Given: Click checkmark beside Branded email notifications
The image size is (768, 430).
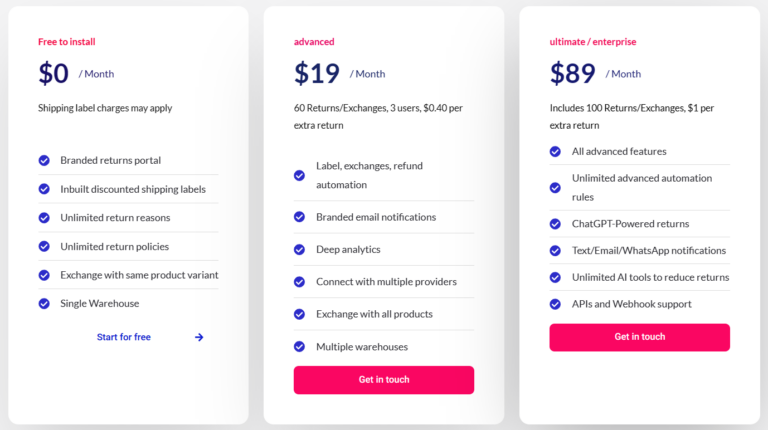Looking at the screenshot, I should (x=299, y=217).
